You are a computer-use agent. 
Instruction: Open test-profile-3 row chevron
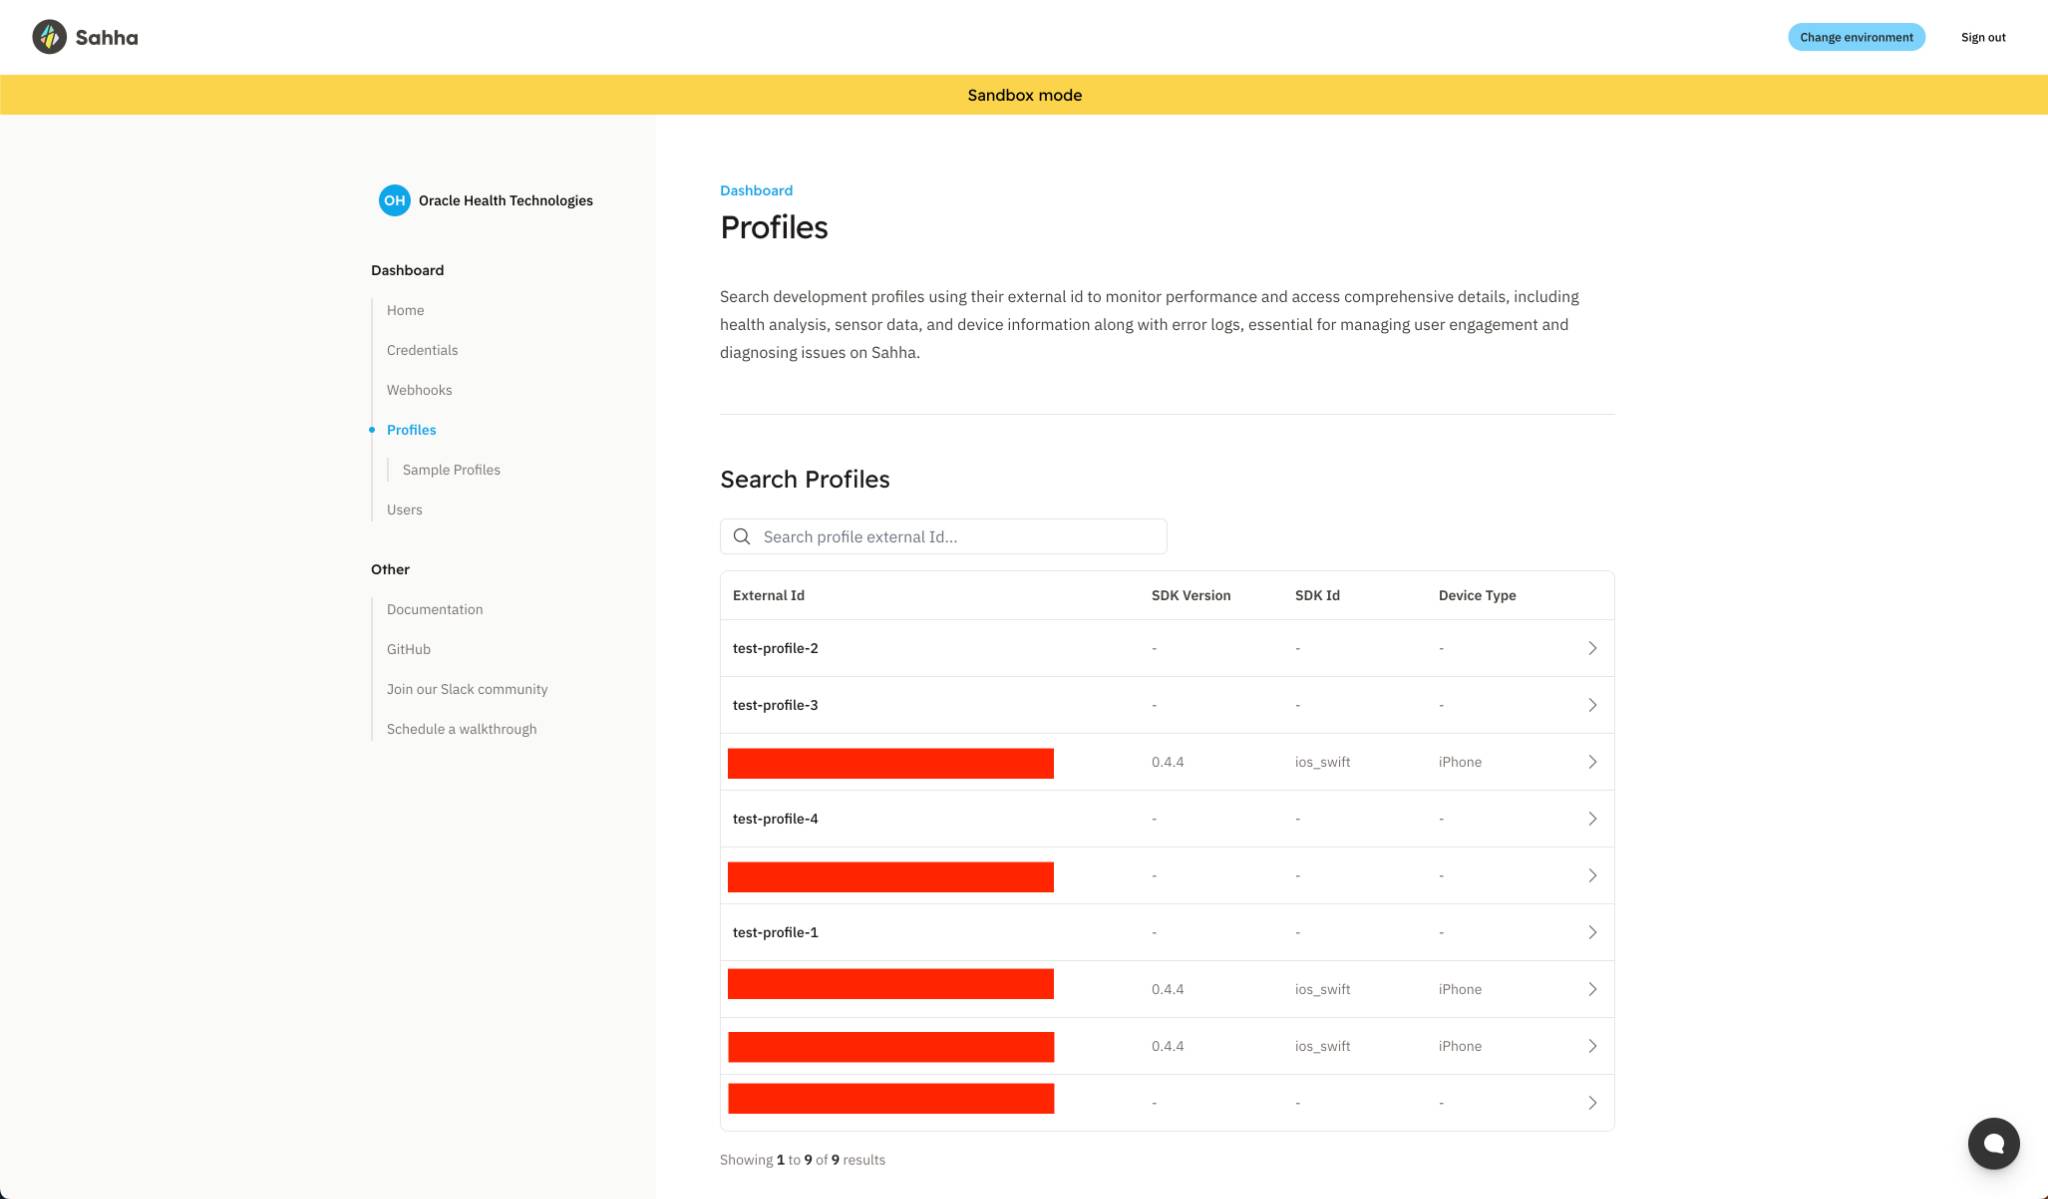point(1592,705)
